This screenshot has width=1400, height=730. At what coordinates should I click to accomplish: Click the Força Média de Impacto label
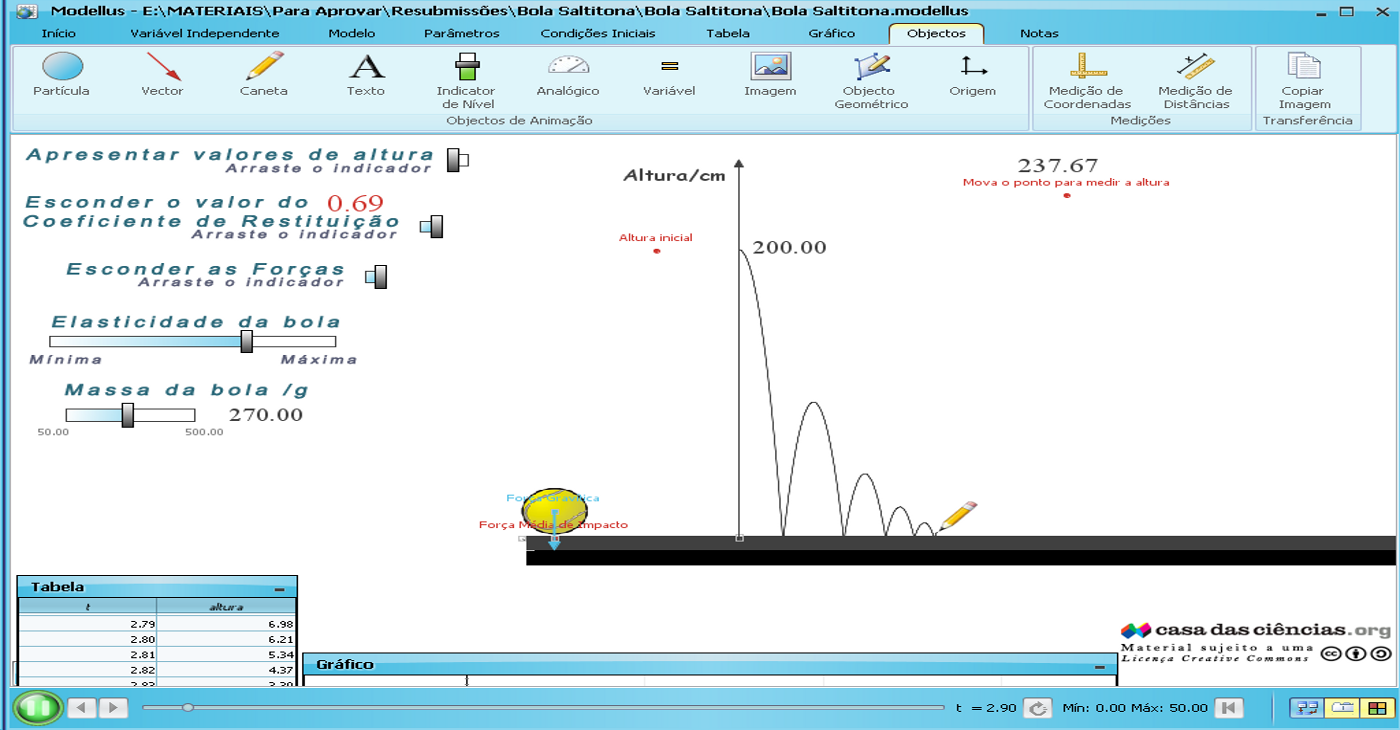coord(553,525)
